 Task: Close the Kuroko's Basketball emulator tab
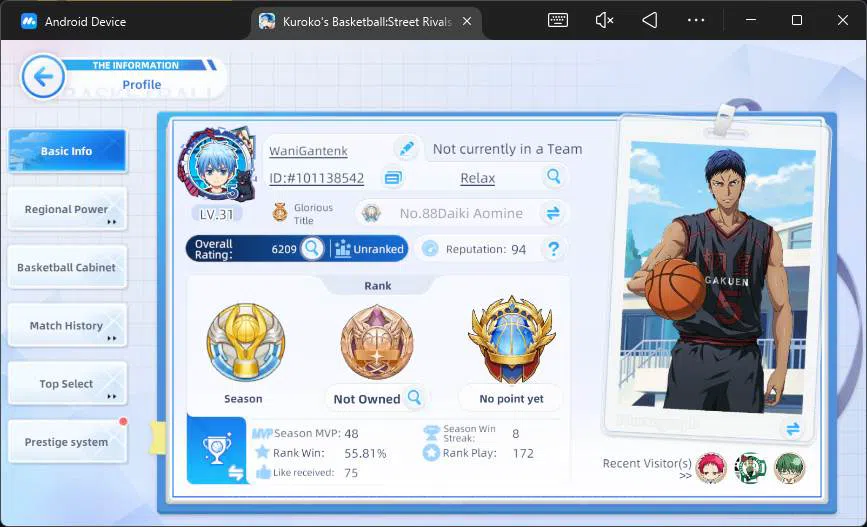tap(467, 21)
